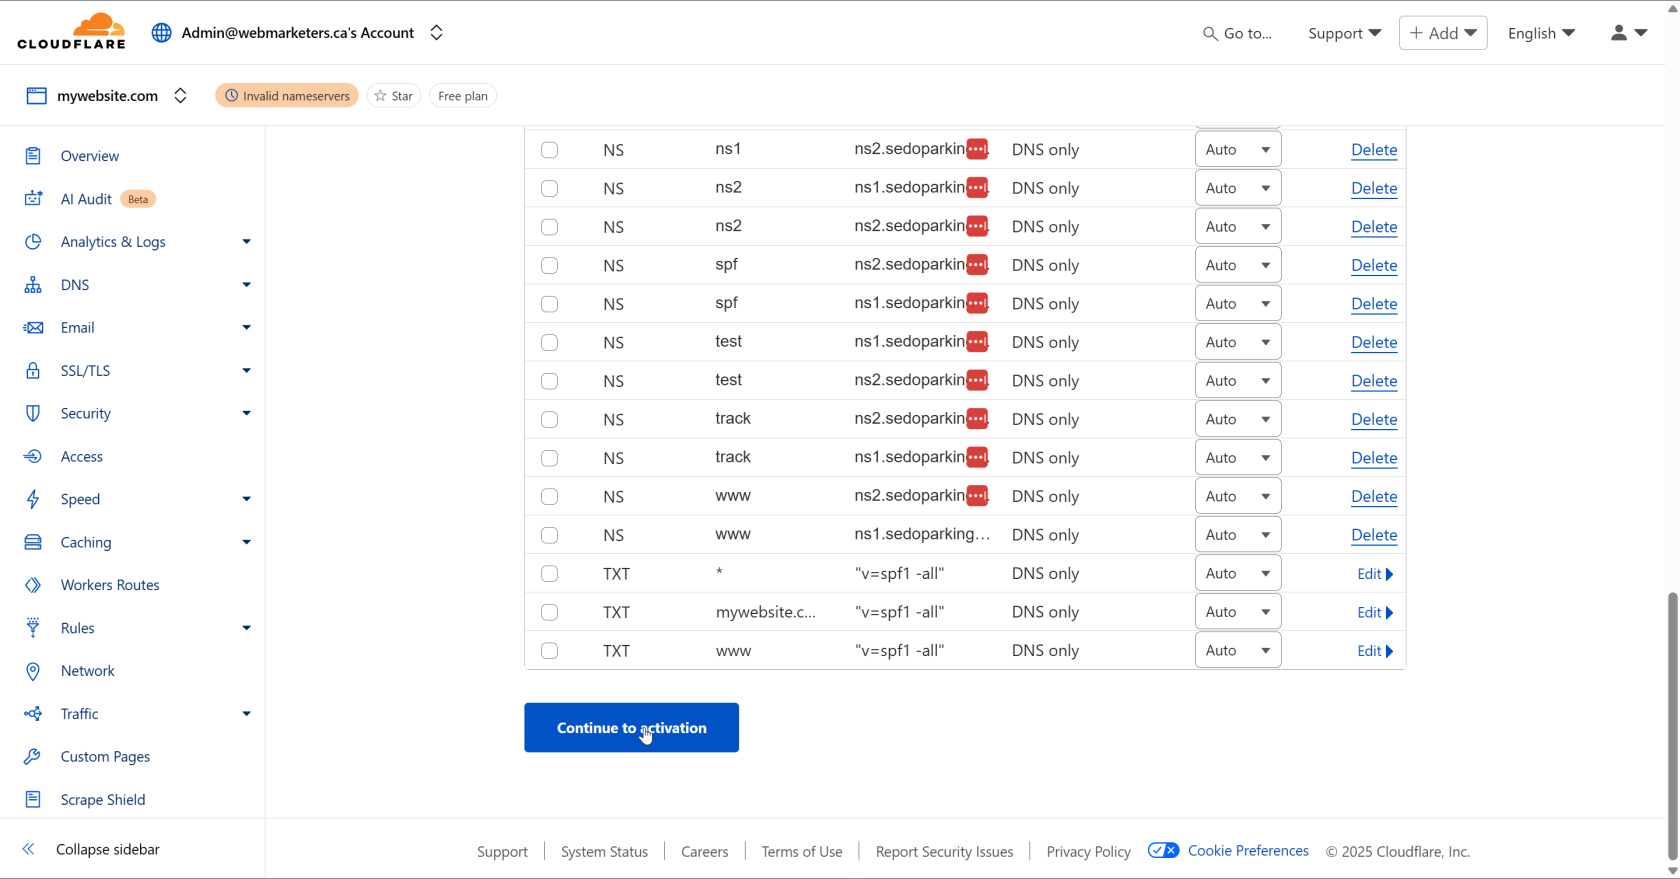Collapse sidebar using the double-arrow icon
Screen dimensions: 1680x879
coord(29,849)
